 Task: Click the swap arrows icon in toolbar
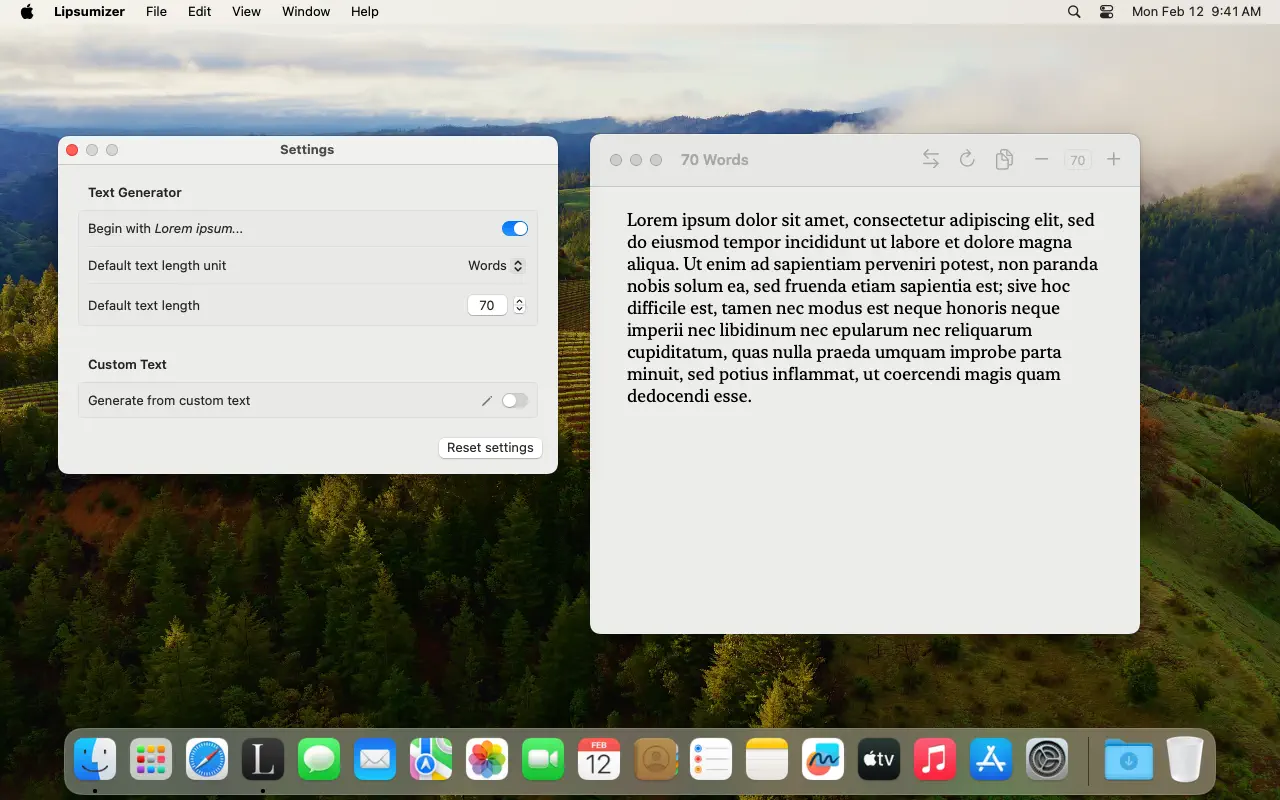click(x=930, y=159)
